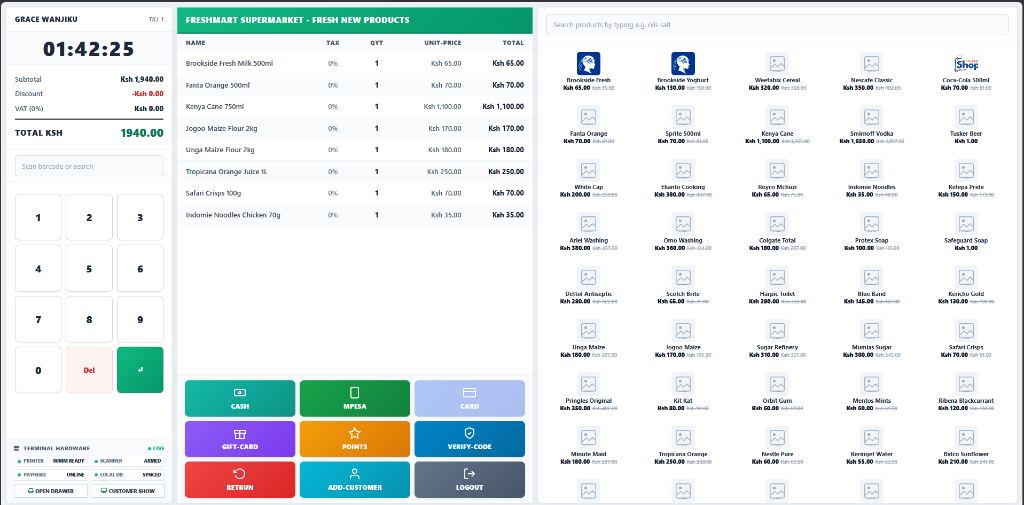This screenshot has height=505, width=1024.
Task: Select the Coca-Cola 500ml Shop logo image
Action: [x=966, y=63]
